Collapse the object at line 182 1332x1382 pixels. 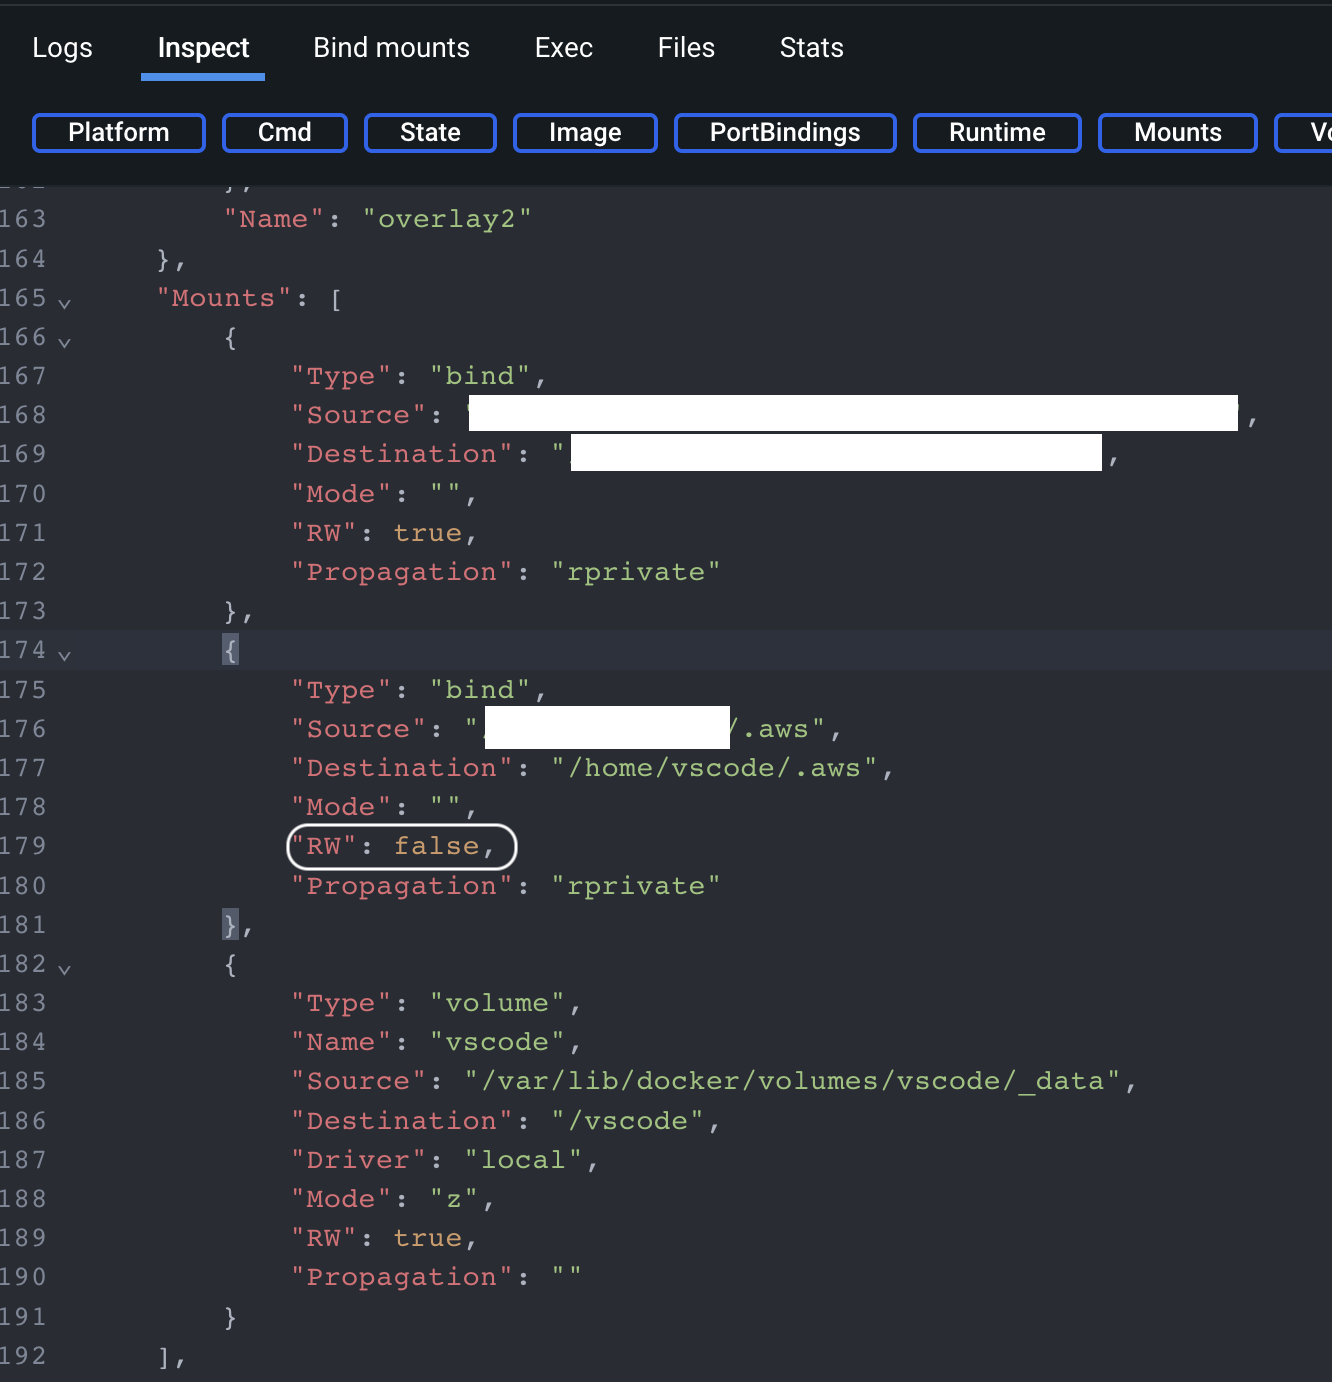[64, 968]
